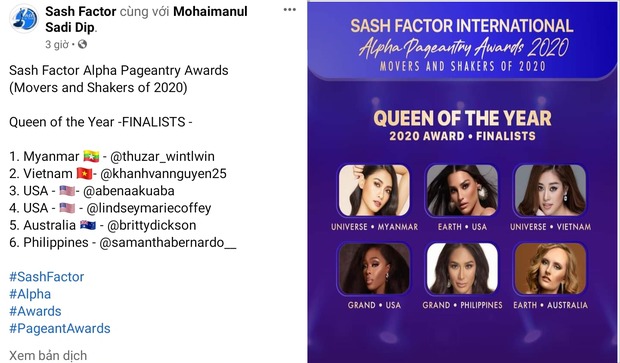The height and width of the screenshot is (363, 620).
Task: Click the Australia flag emoji
Action: point(87,225)
